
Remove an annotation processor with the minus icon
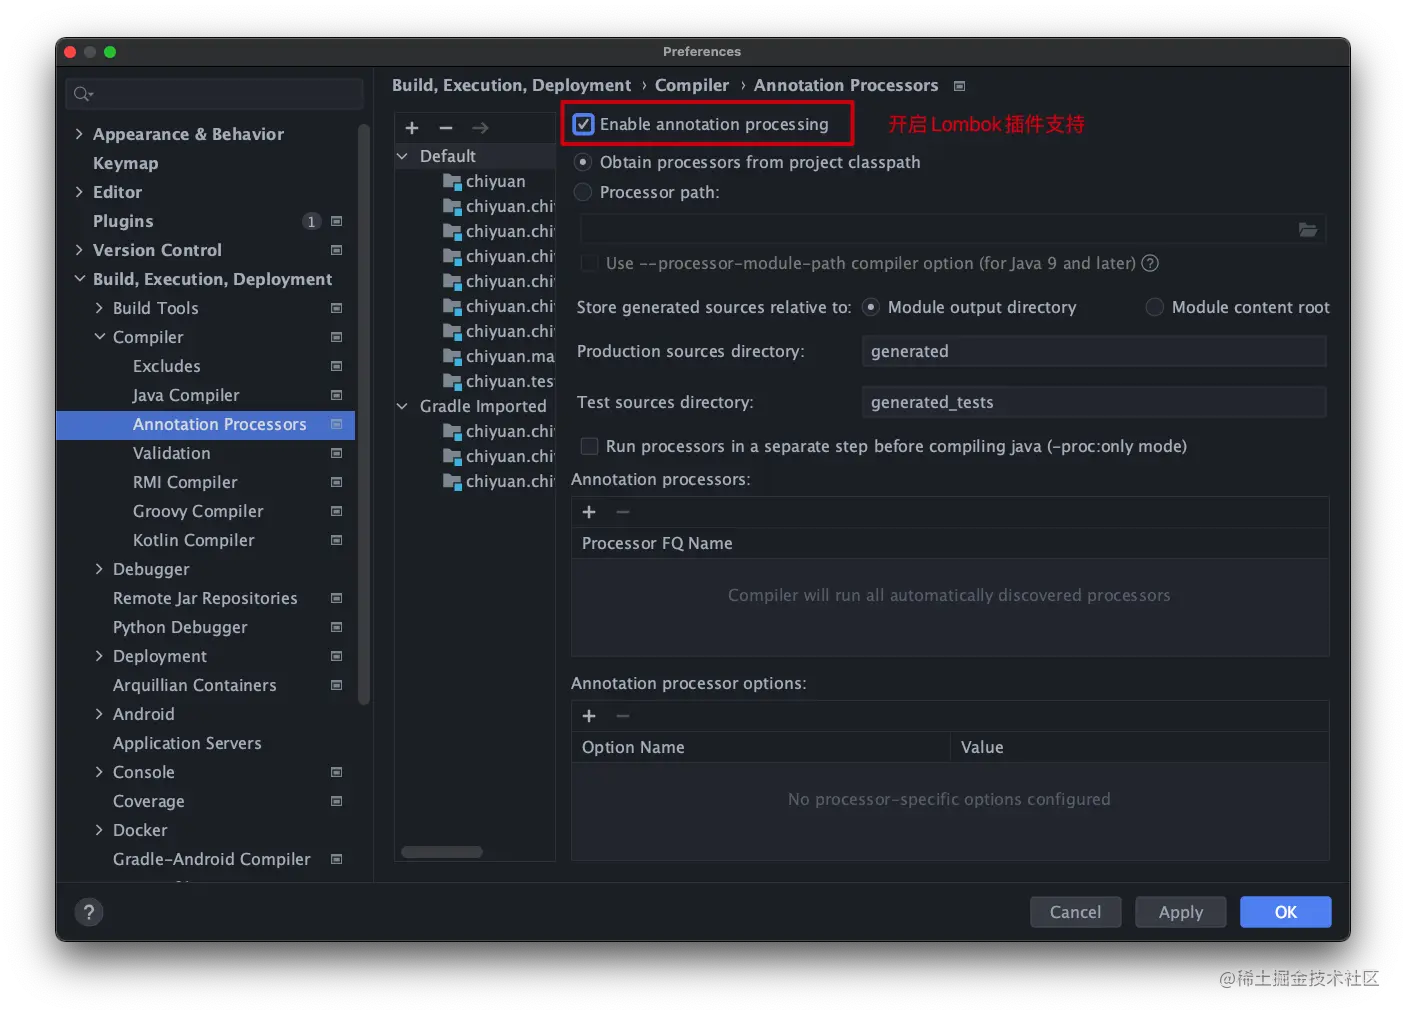pos(623,512)
